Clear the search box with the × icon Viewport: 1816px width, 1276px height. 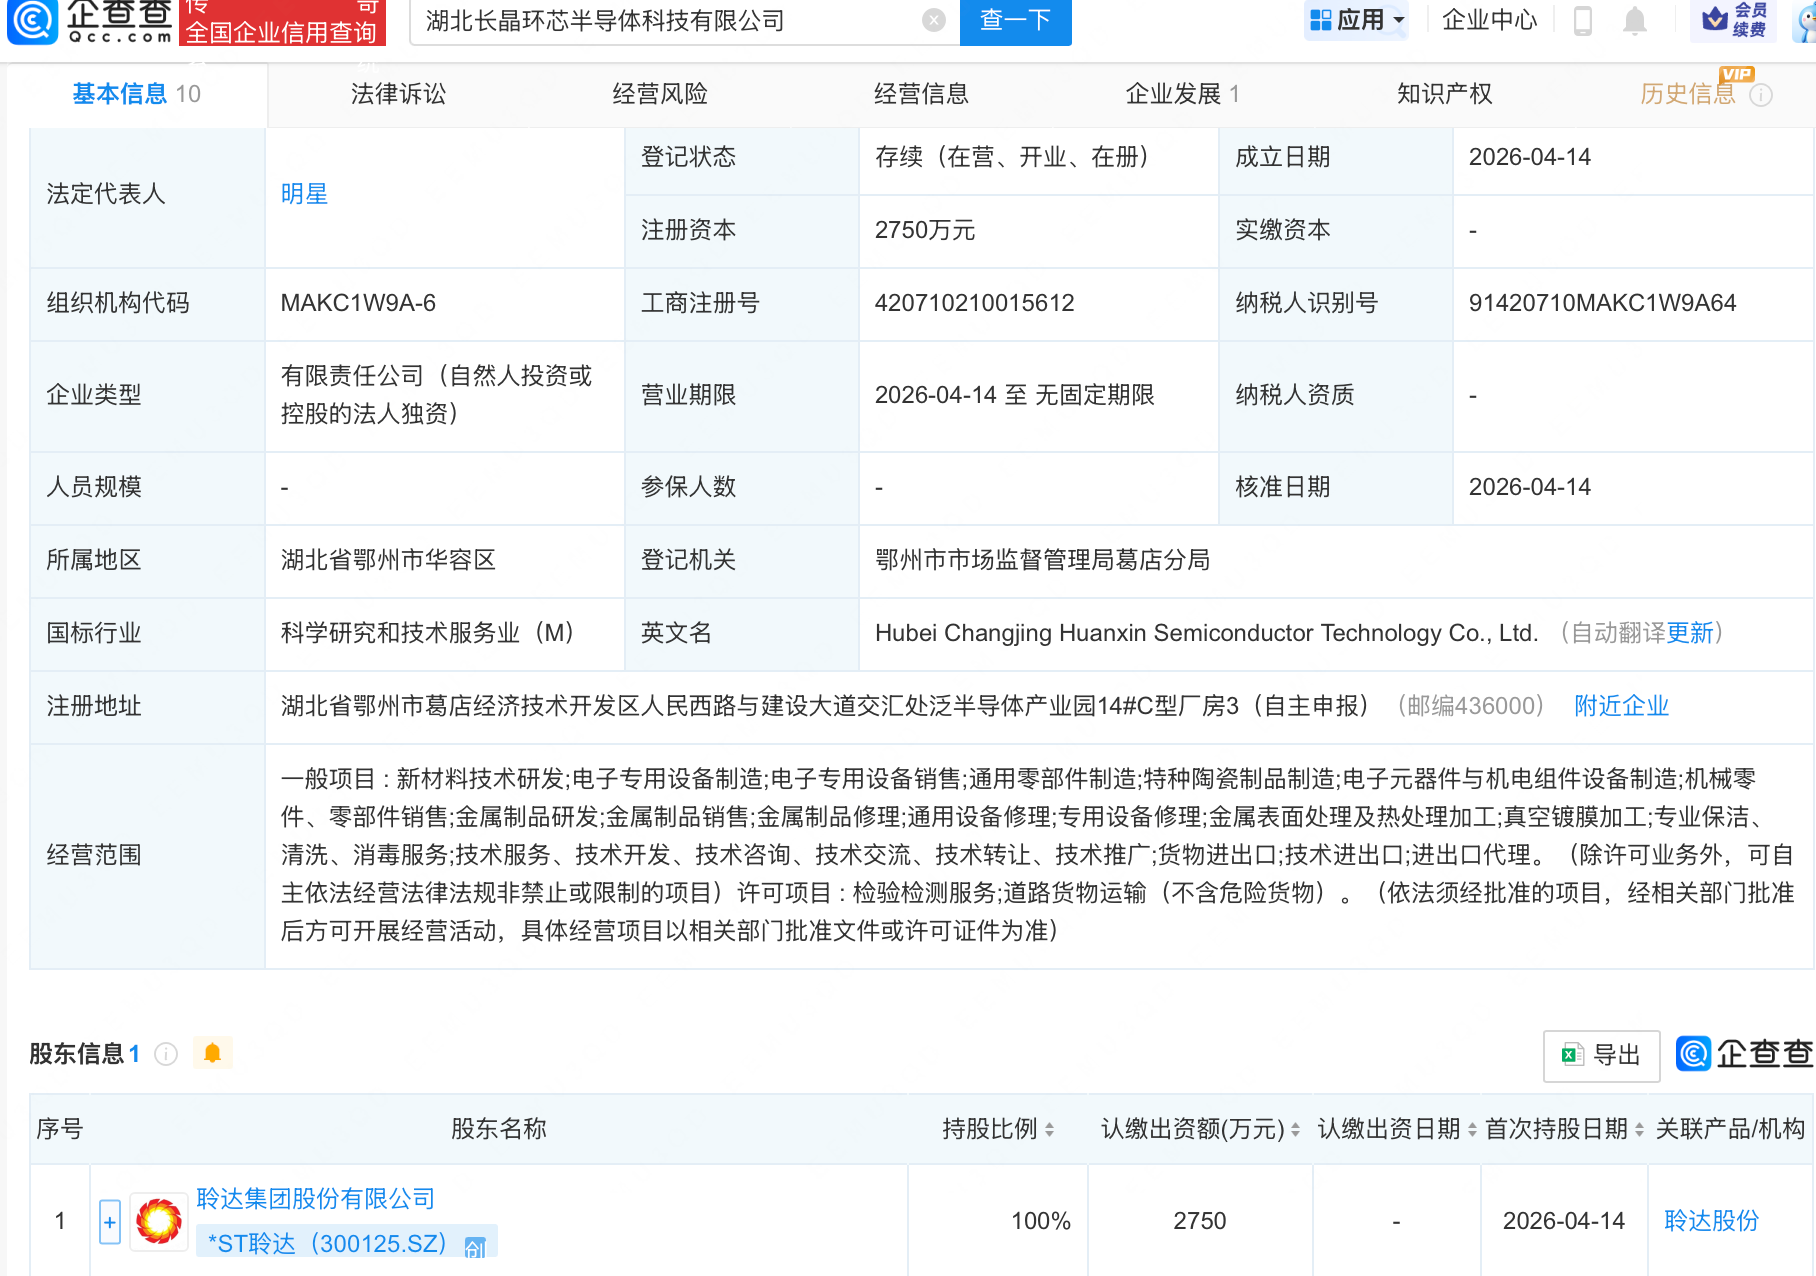click(x=932, y=22)
